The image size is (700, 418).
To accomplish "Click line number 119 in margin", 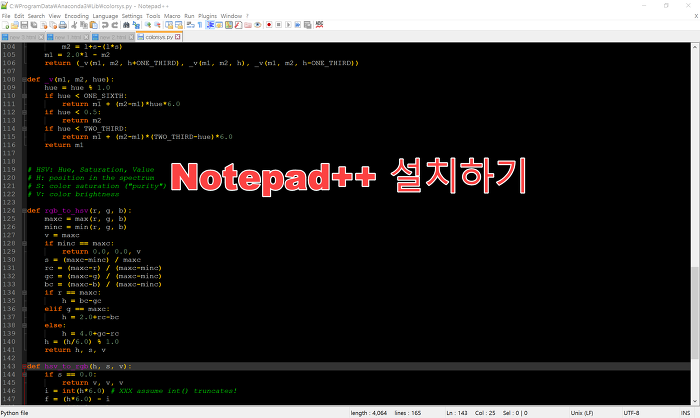I will coord(9,170).
